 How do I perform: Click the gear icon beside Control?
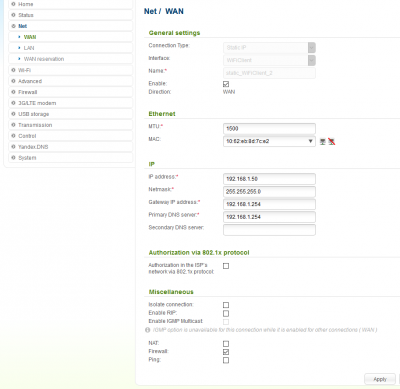click(13, 136)
